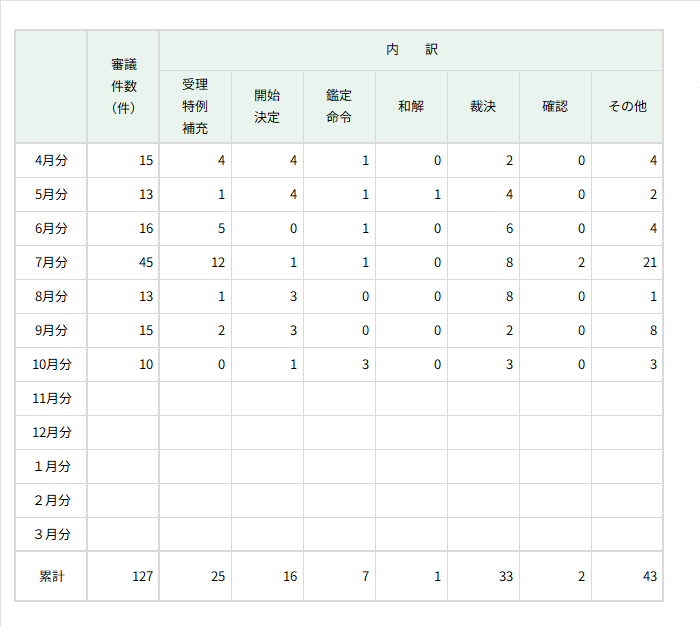Click the 裁決 column header
Viewport: 700px width, 626px height.
coord(483,106)
